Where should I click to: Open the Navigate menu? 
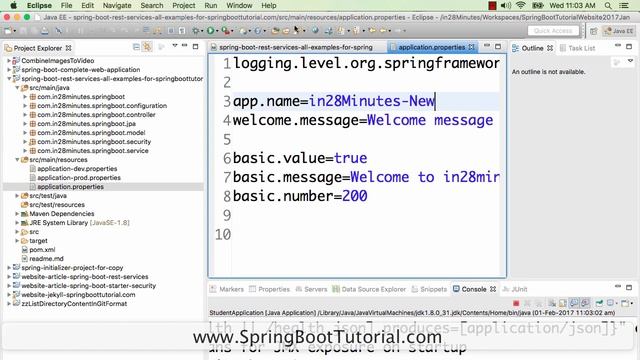(117, 6)
